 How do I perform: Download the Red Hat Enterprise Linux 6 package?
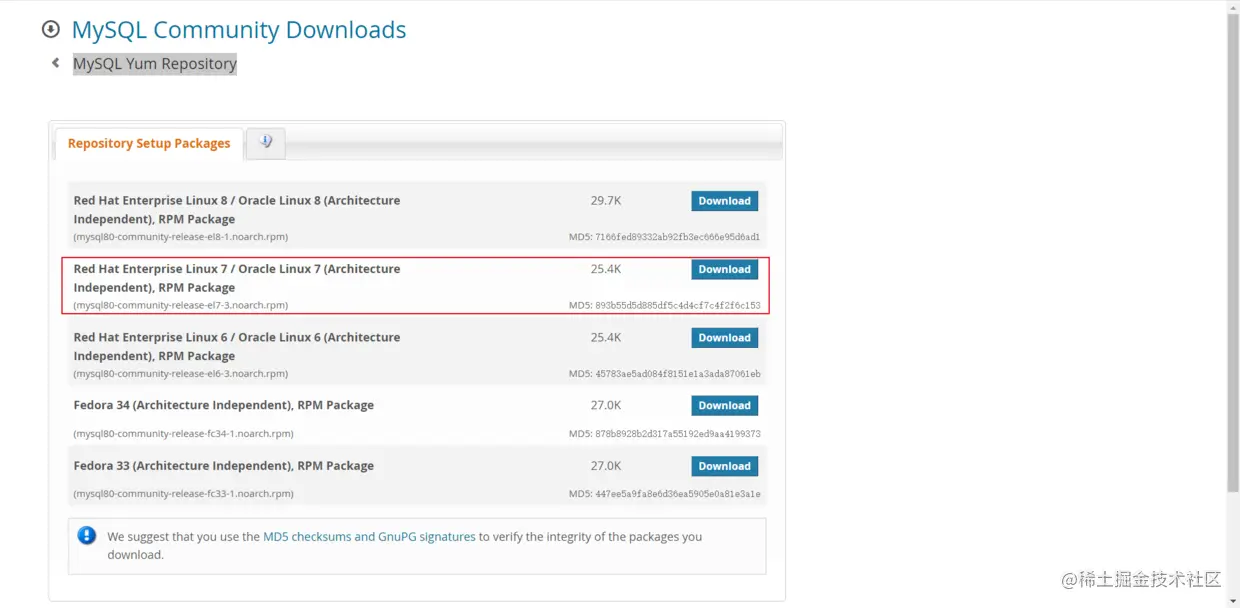tap(724, 338)
